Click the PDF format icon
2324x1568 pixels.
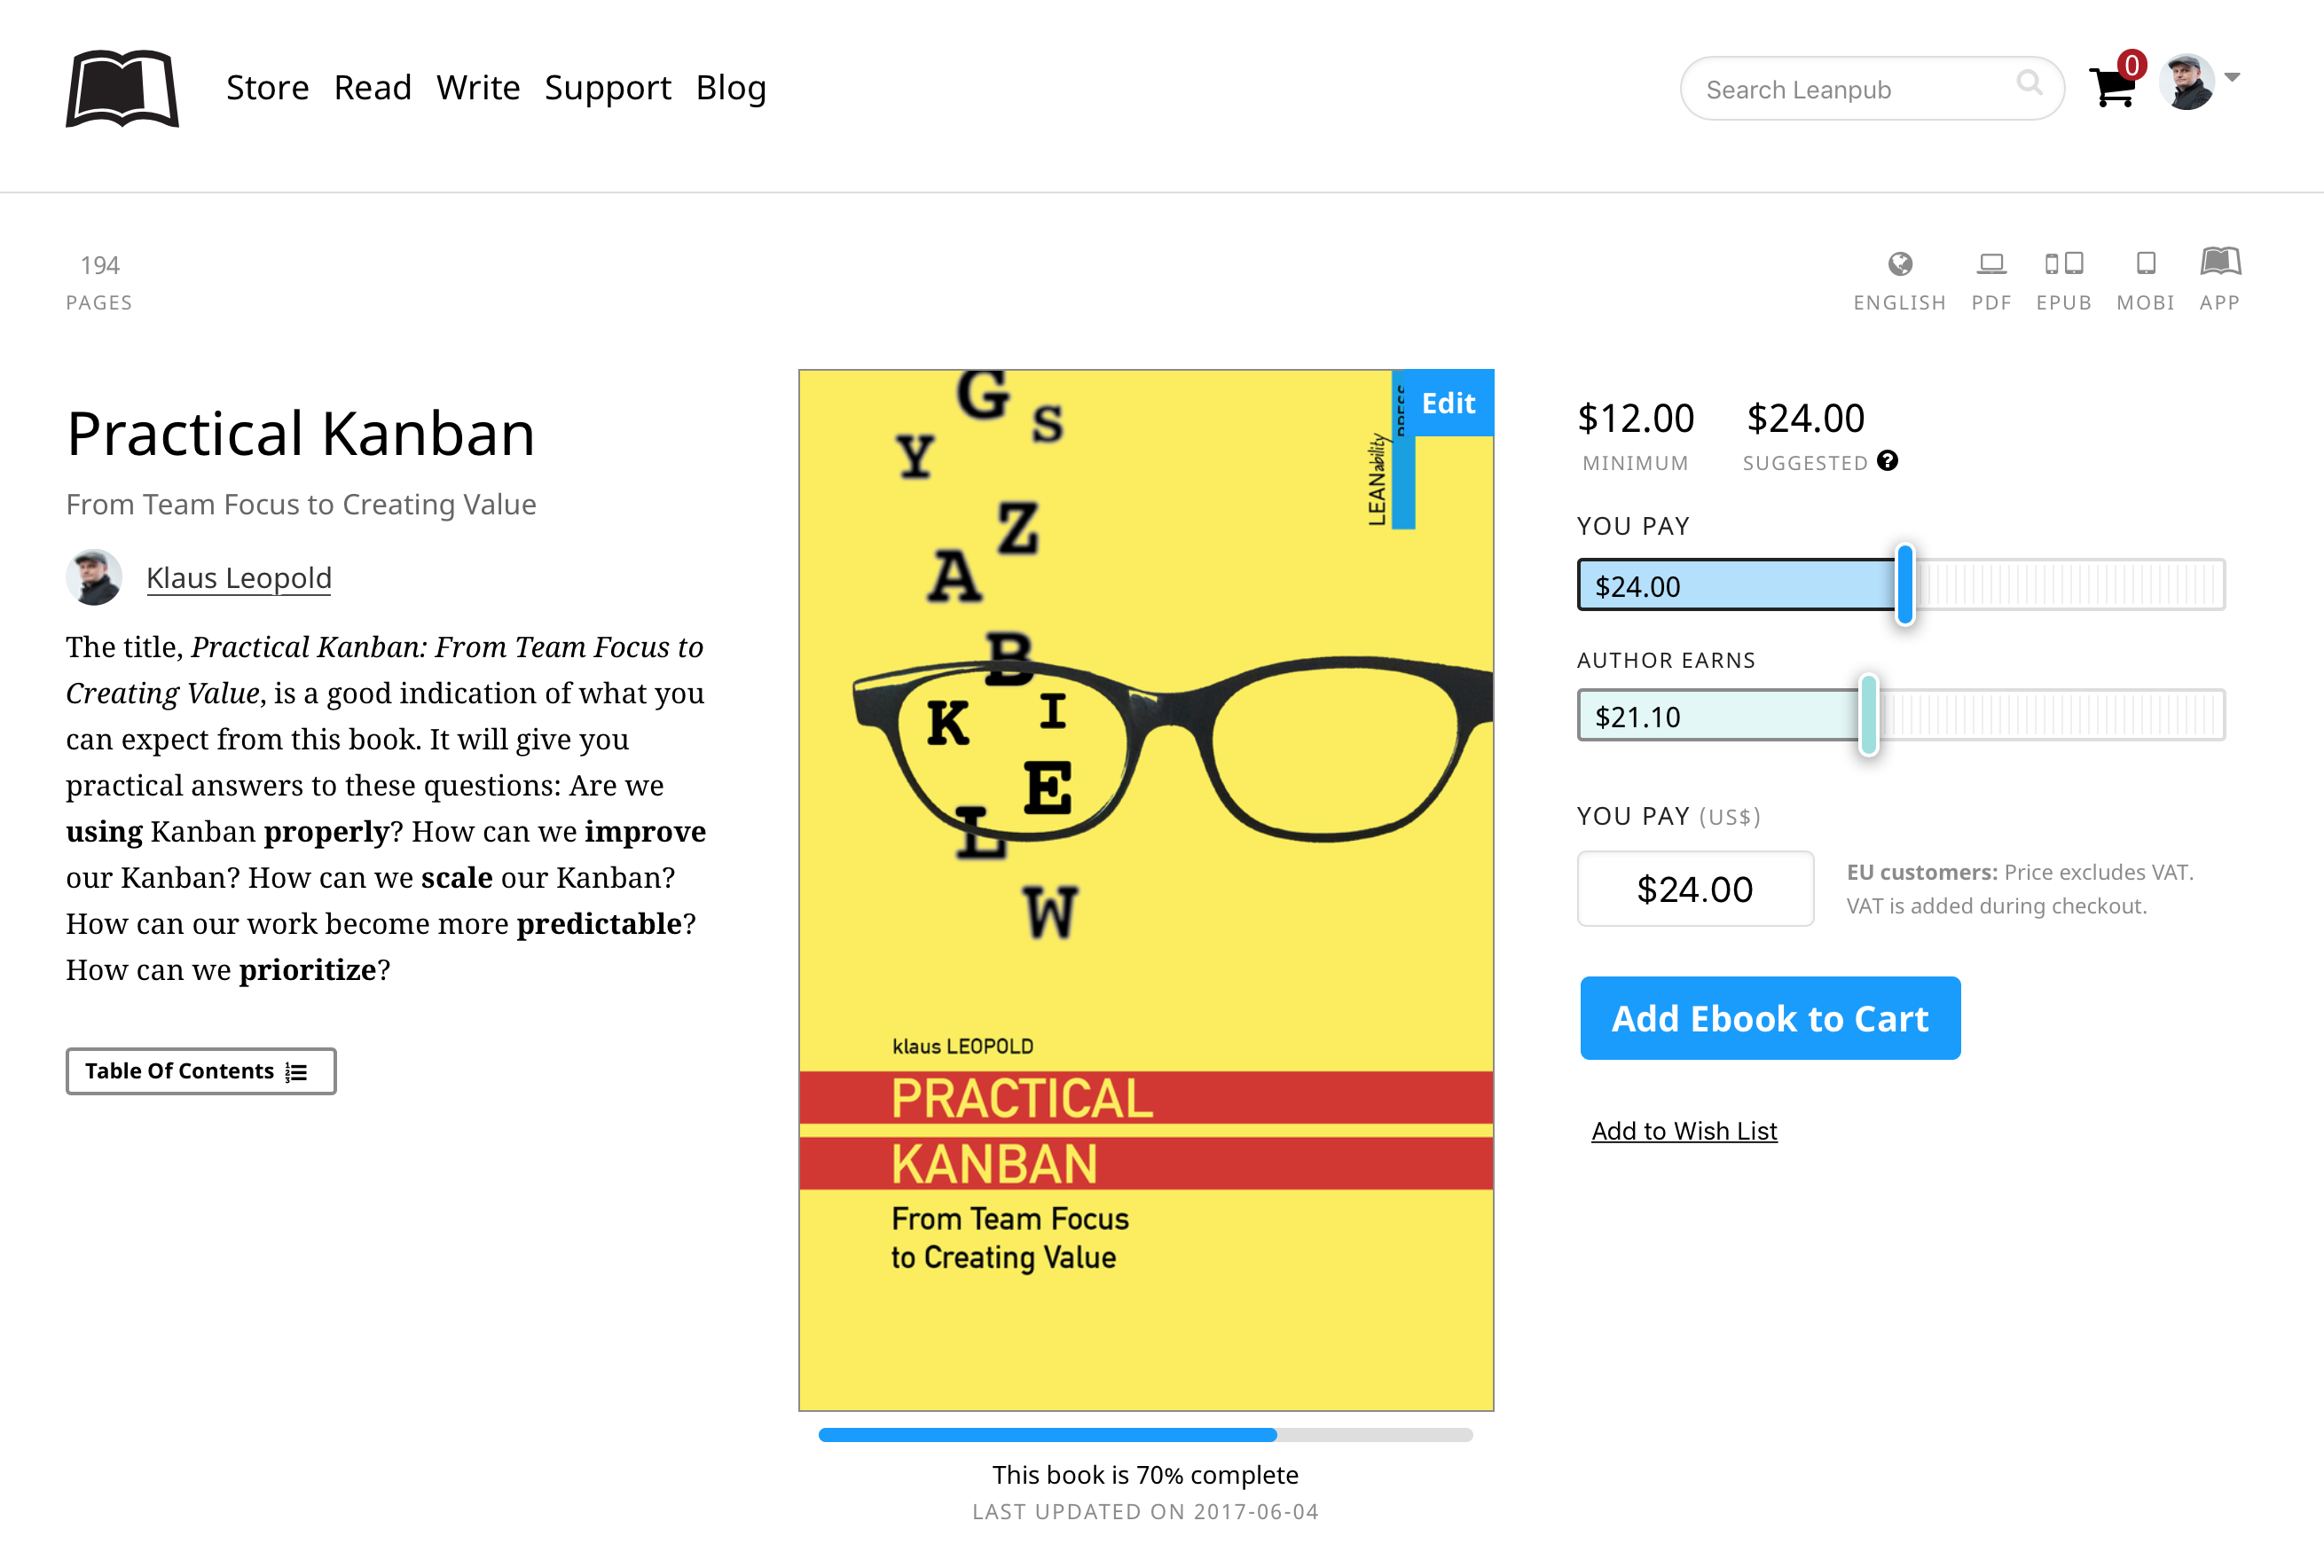coord(1991,264)
